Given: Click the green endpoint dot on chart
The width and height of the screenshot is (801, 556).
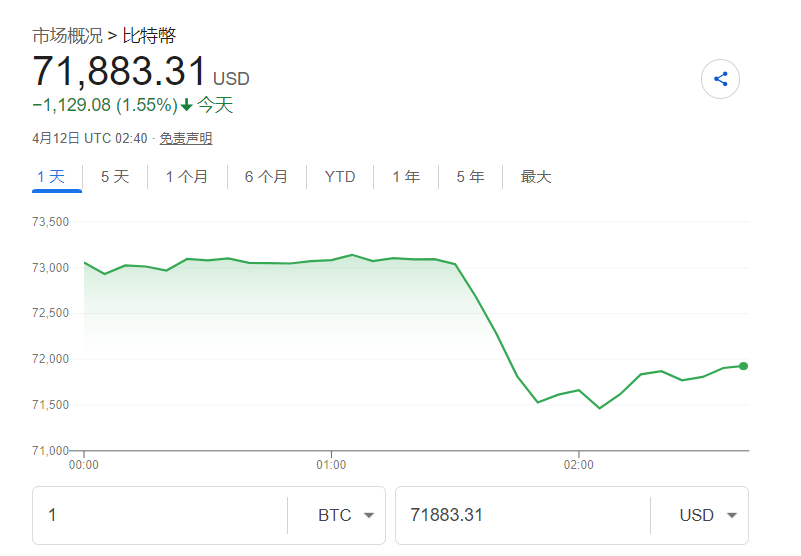Looking at the screenshot, I should tap(743, 366).
